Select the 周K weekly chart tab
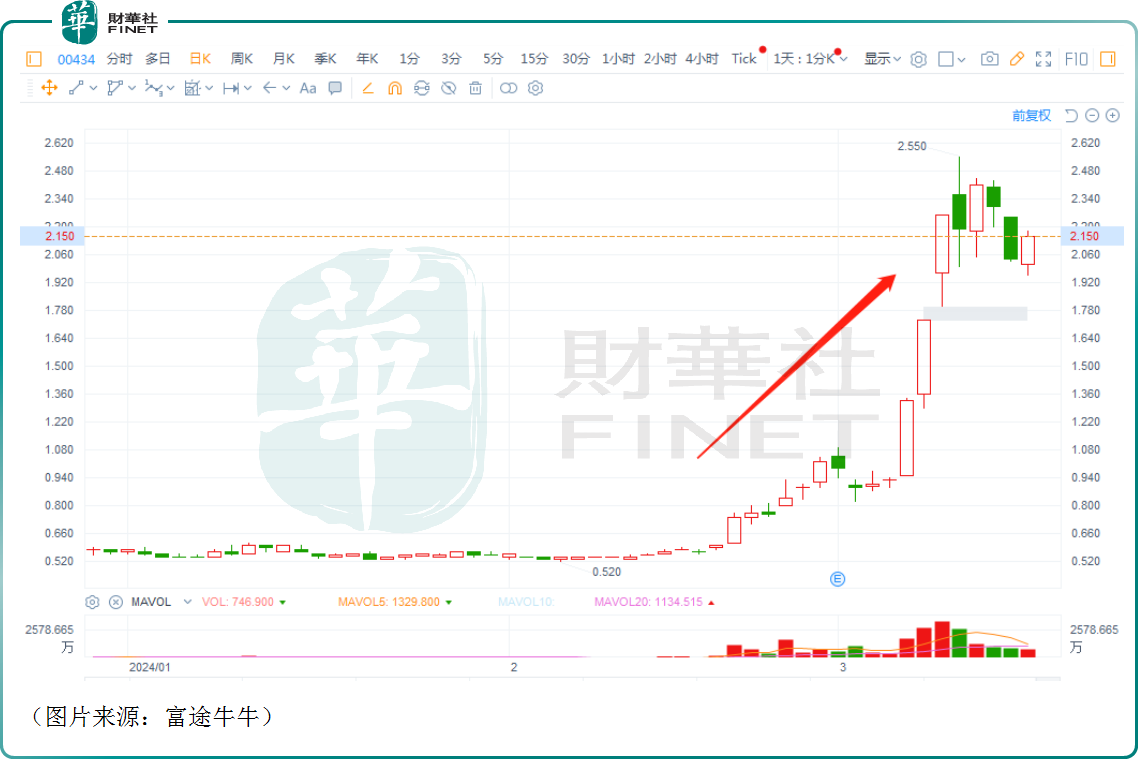Viewport: 1138px width, 779px height. tap(242, 59)
